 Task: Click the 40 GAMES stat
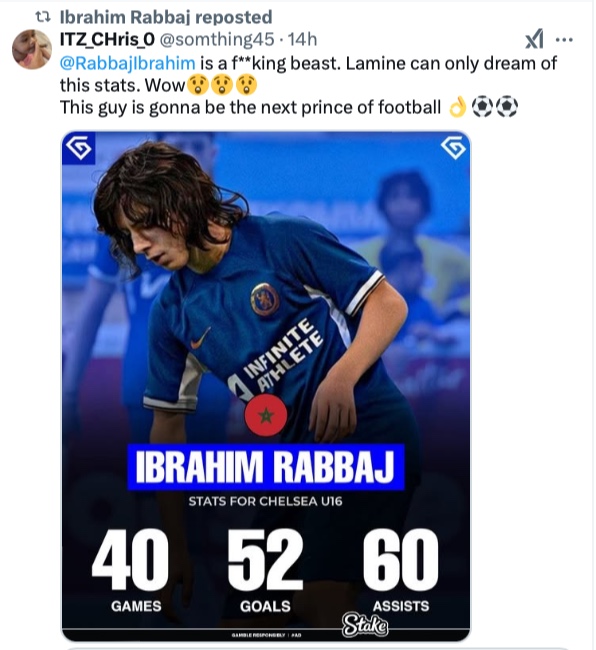coord(131,571)
